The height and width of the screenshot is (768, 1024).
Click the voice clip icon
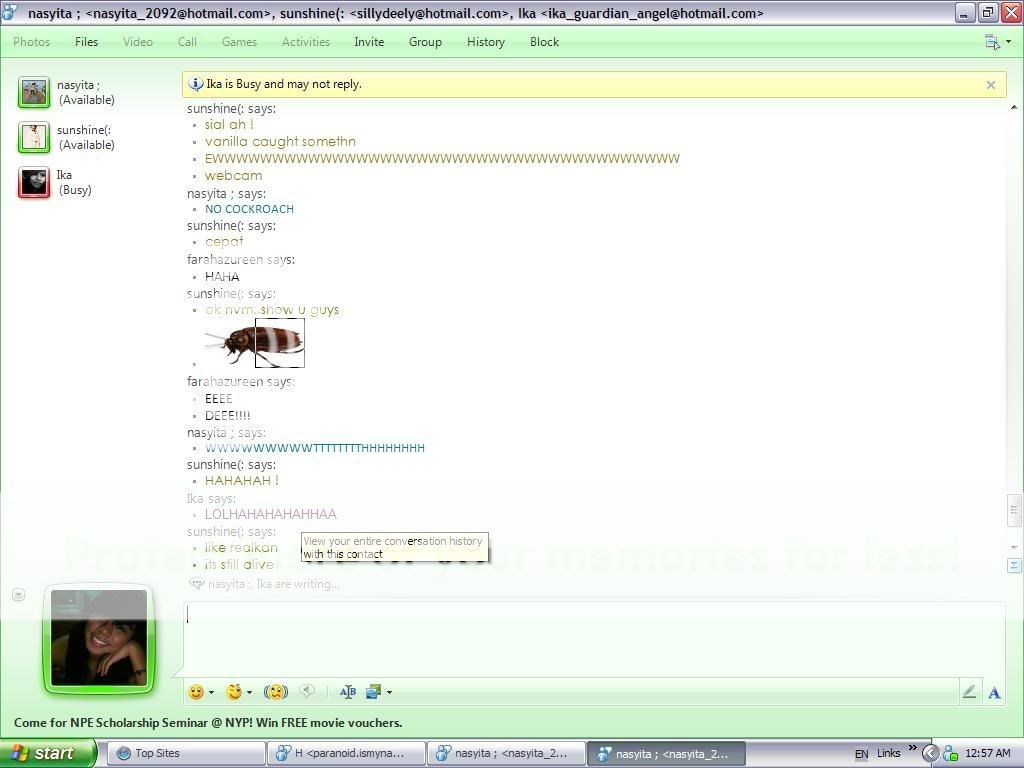[x=308, y=692]
